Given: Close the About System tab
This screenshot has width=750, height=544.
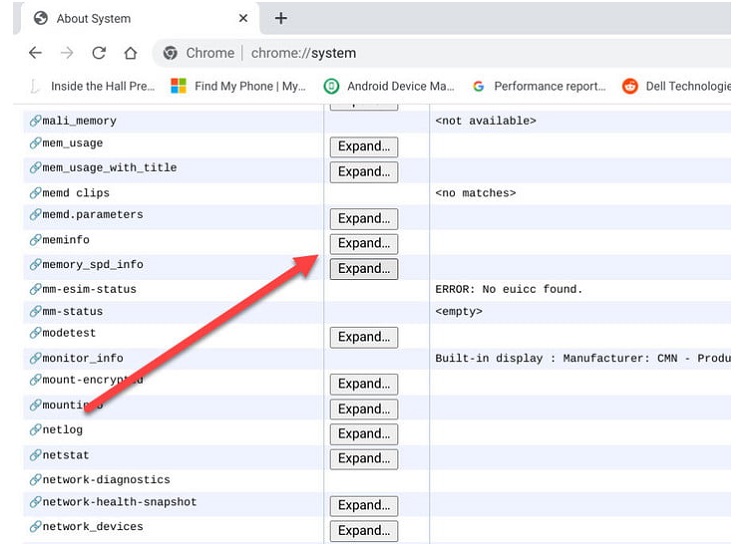Looking at the screenshot, I should (243, 18).
